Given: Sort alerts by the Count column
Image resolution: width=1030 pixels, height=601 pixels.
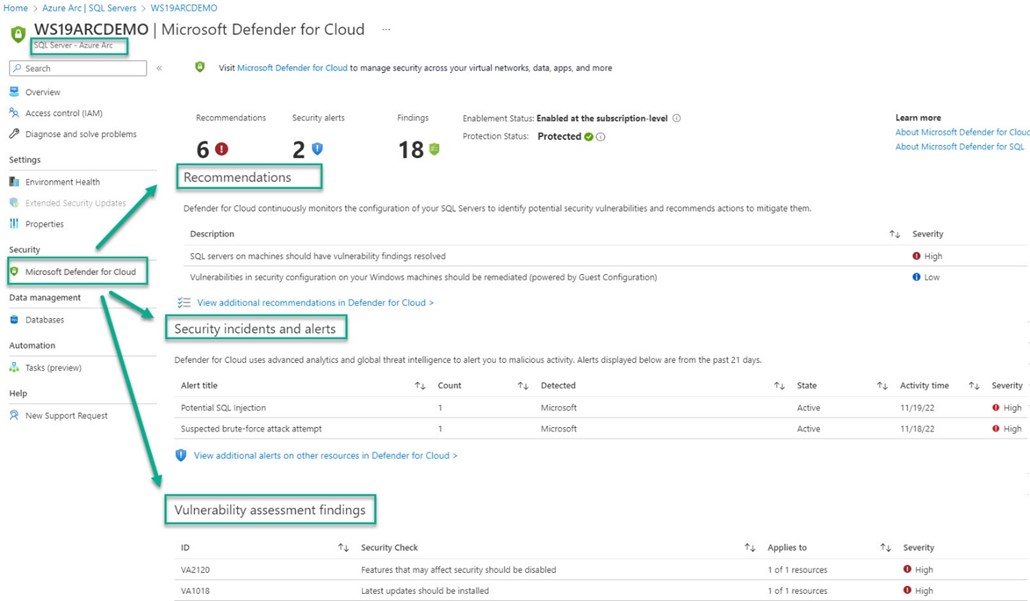Looking at the screenshot, I should [x=450, y=385].
